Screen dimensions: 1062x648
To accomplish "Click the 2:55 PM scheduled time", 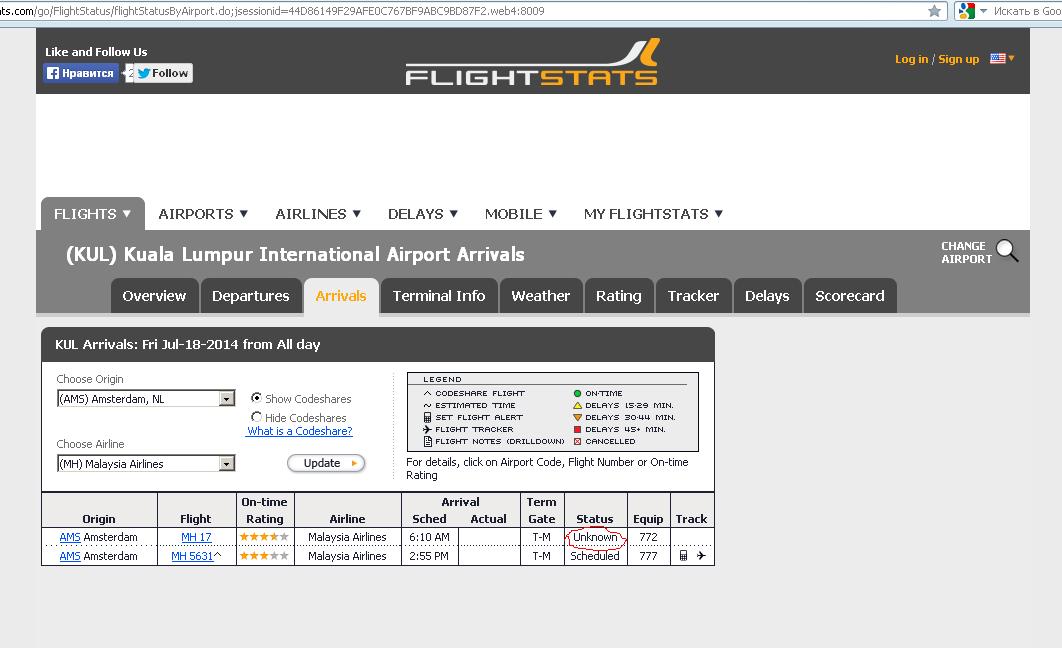I will tap(429, 556).
